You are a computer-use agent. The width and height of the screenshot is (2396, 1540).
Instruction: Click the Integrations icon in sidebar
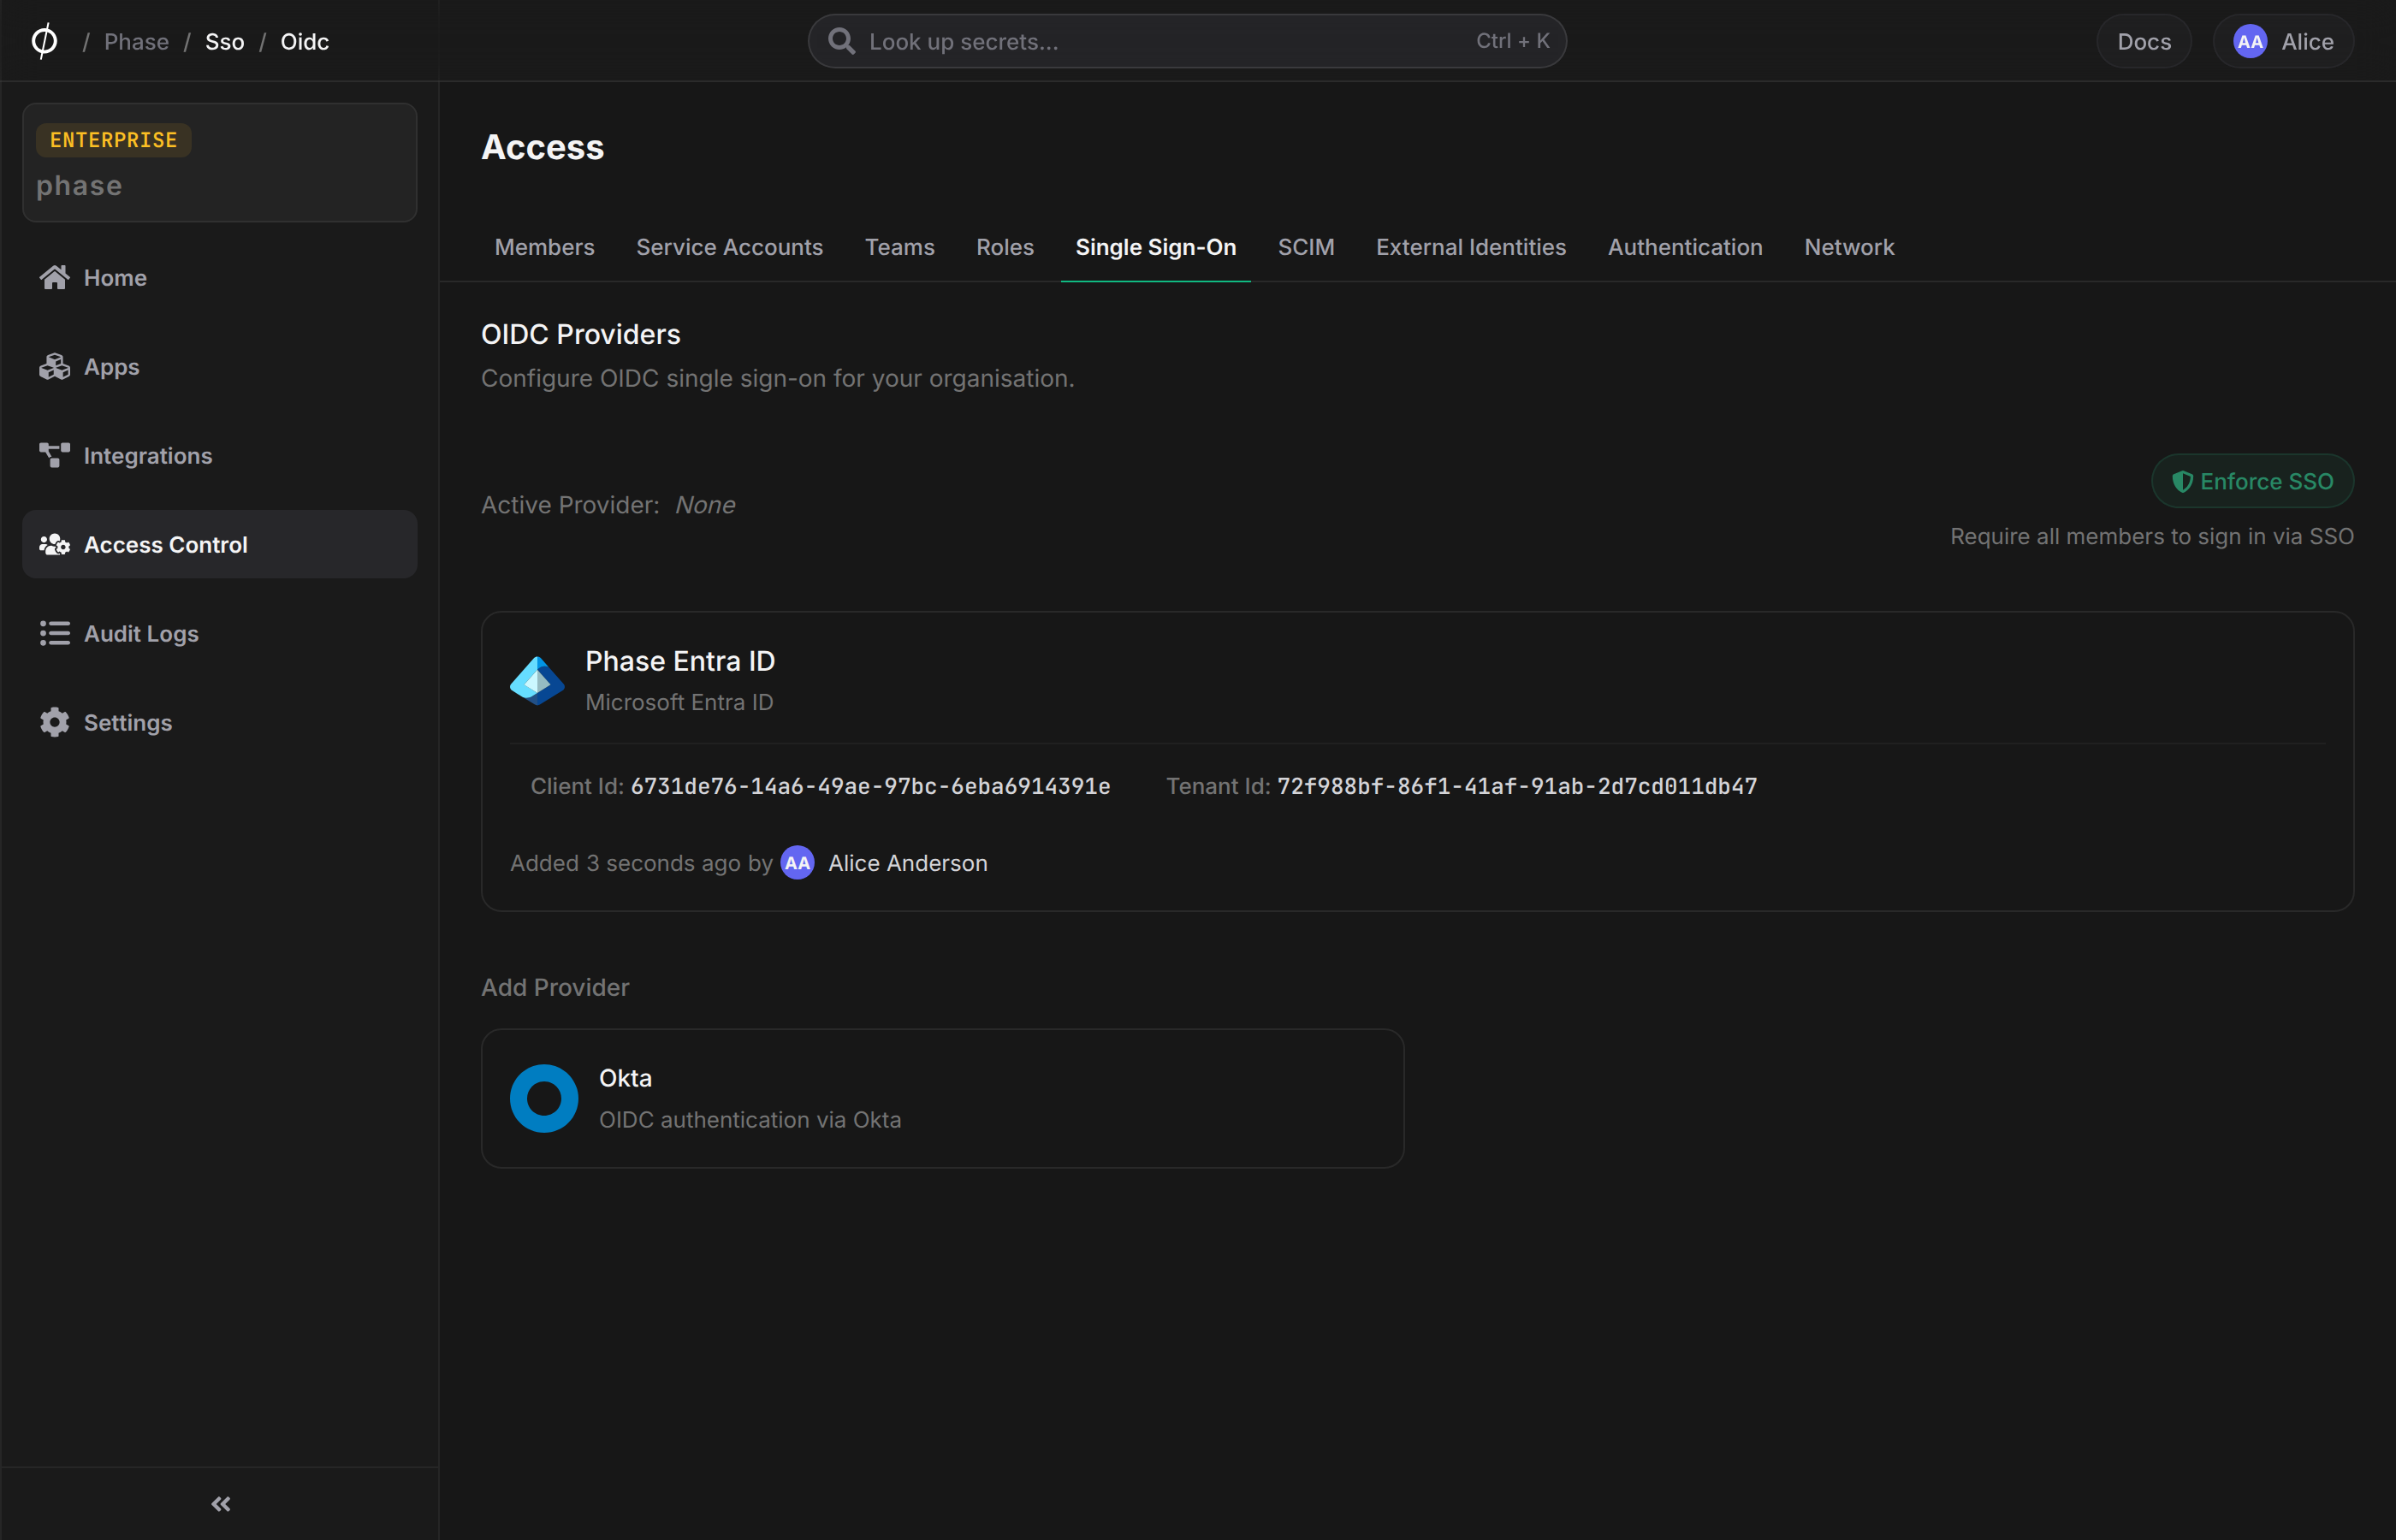[55, 455]
